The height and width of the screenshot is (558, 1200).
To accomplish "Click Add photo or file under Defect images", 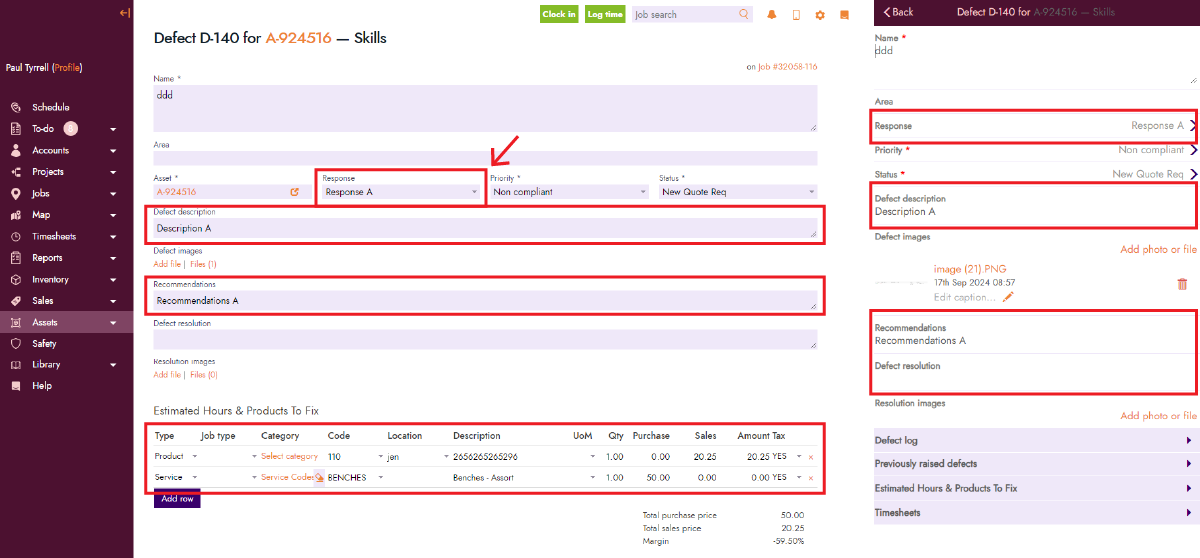I will [x=1158, y=250].
